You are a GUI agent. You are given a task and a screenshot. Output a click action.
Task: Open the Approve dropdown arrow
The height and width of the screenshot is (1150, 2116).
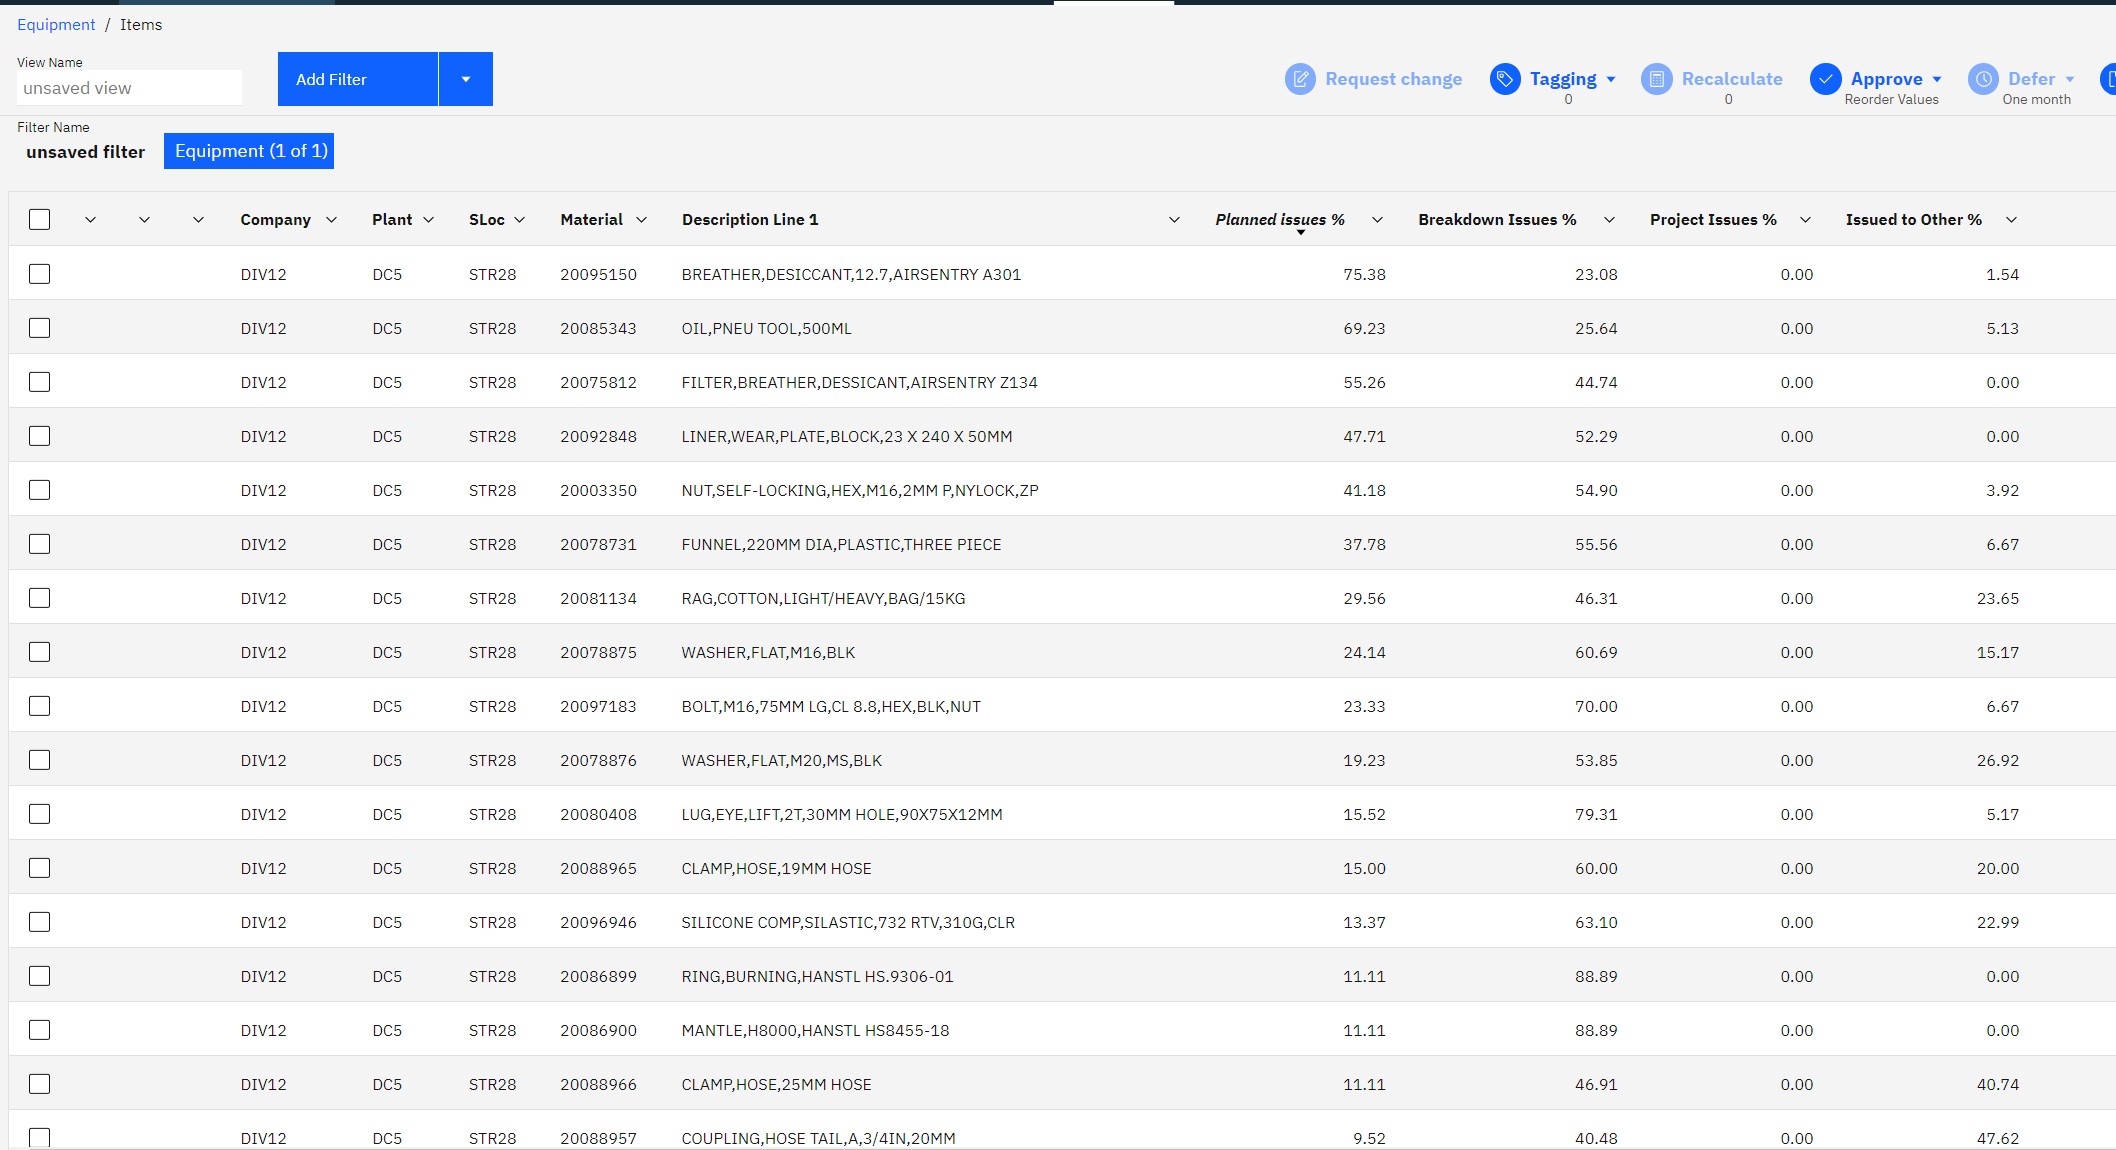pyautogui.click(x=1937, y=79)
